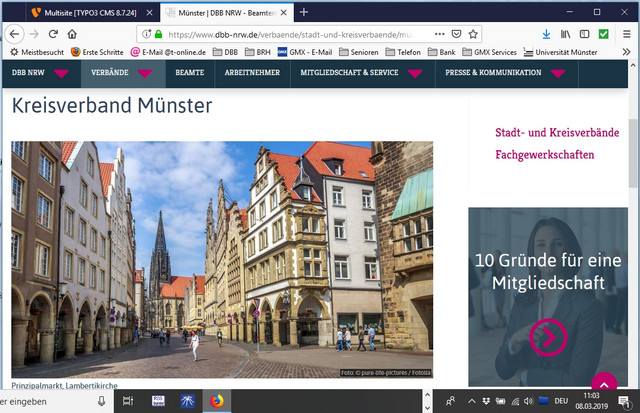Show site security lock information

(158, 34)
